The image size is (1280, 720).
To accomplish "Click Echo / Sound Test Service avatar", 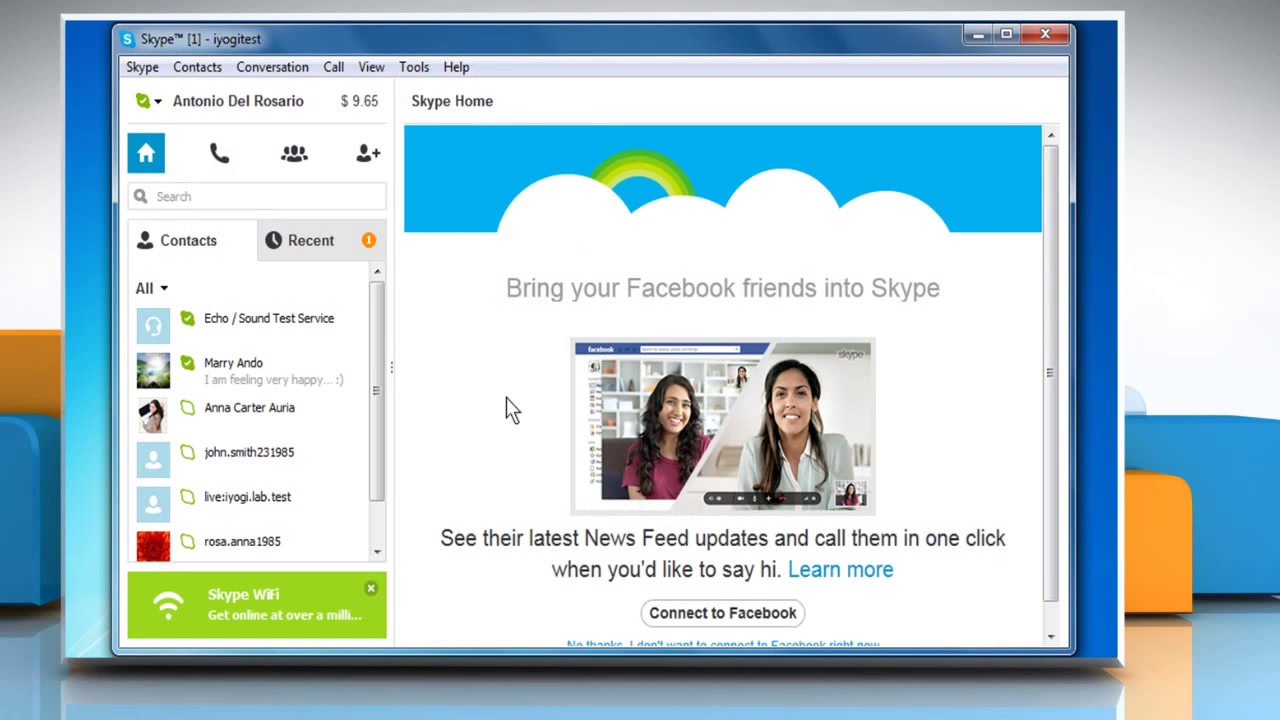I will coord(153,325).
